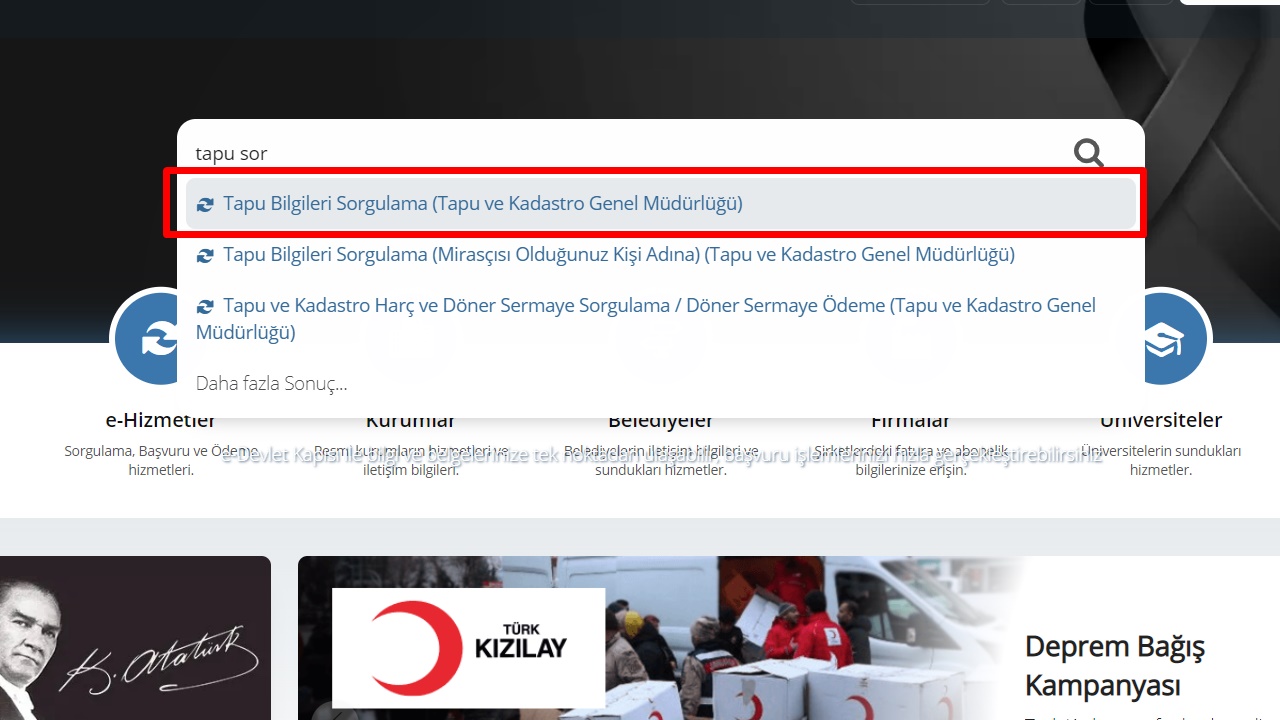The width and height of the screenshot is (1280, 720).
Task: Click the magnifier search icon
Action: click(1088, 153)
